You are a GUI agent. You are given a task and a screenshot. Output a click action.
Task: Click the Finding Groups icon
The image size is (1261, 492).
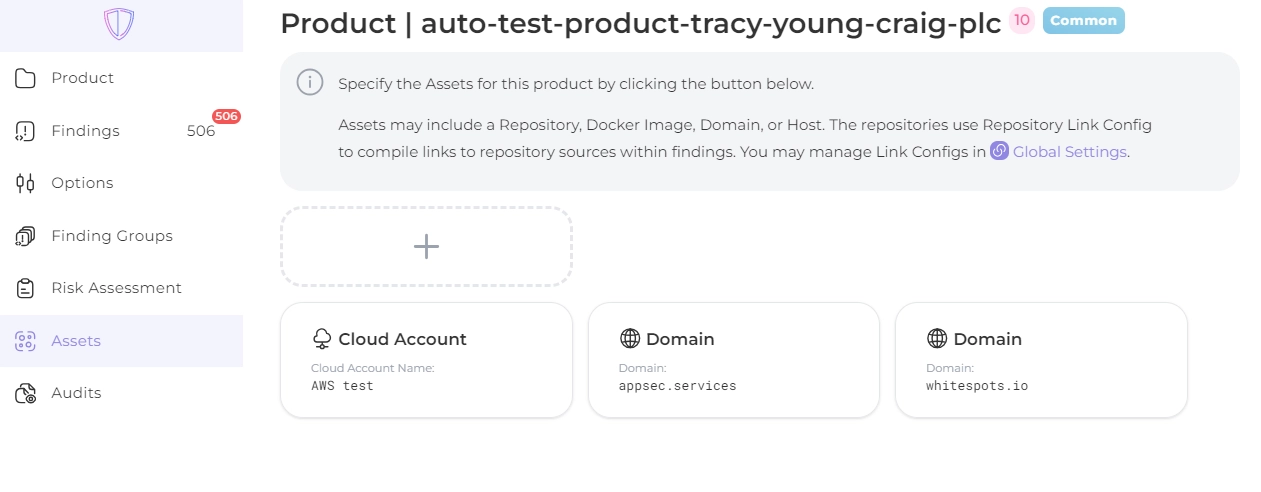26,236
